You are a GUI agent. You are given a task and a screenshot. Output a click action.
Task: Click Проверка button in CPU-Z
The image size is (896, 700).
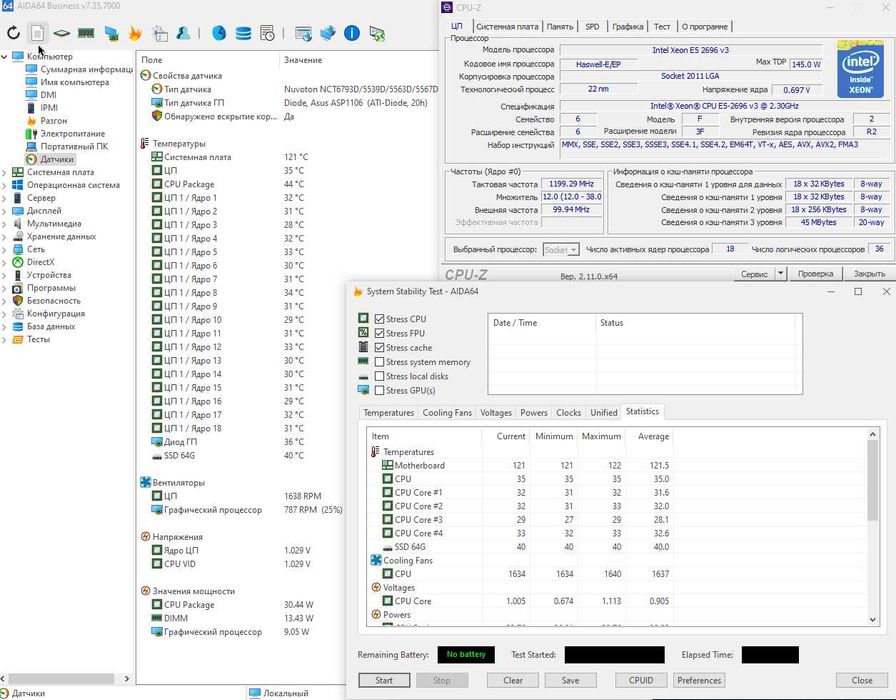(x=815, y=274)
